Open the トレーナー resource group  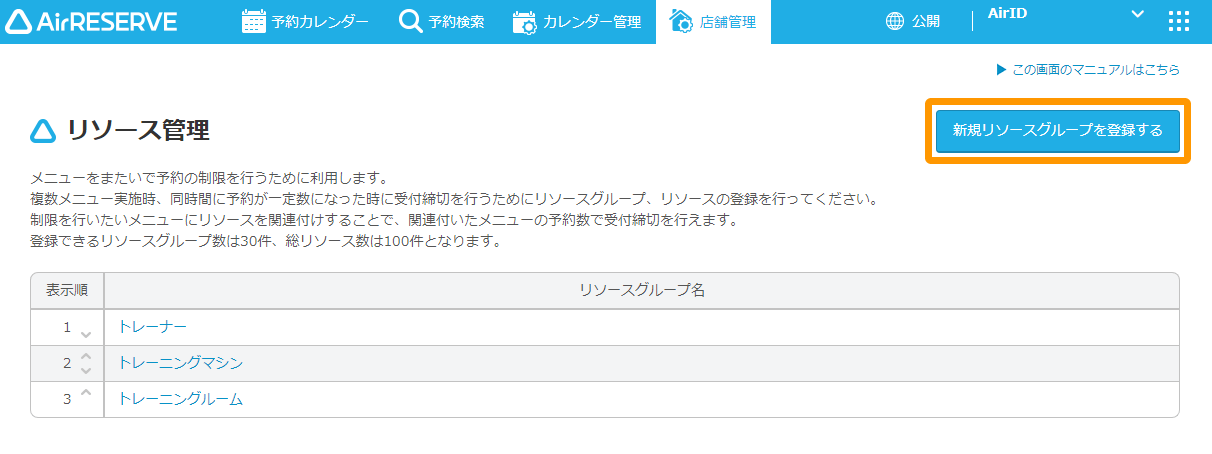tap(153, 327)
